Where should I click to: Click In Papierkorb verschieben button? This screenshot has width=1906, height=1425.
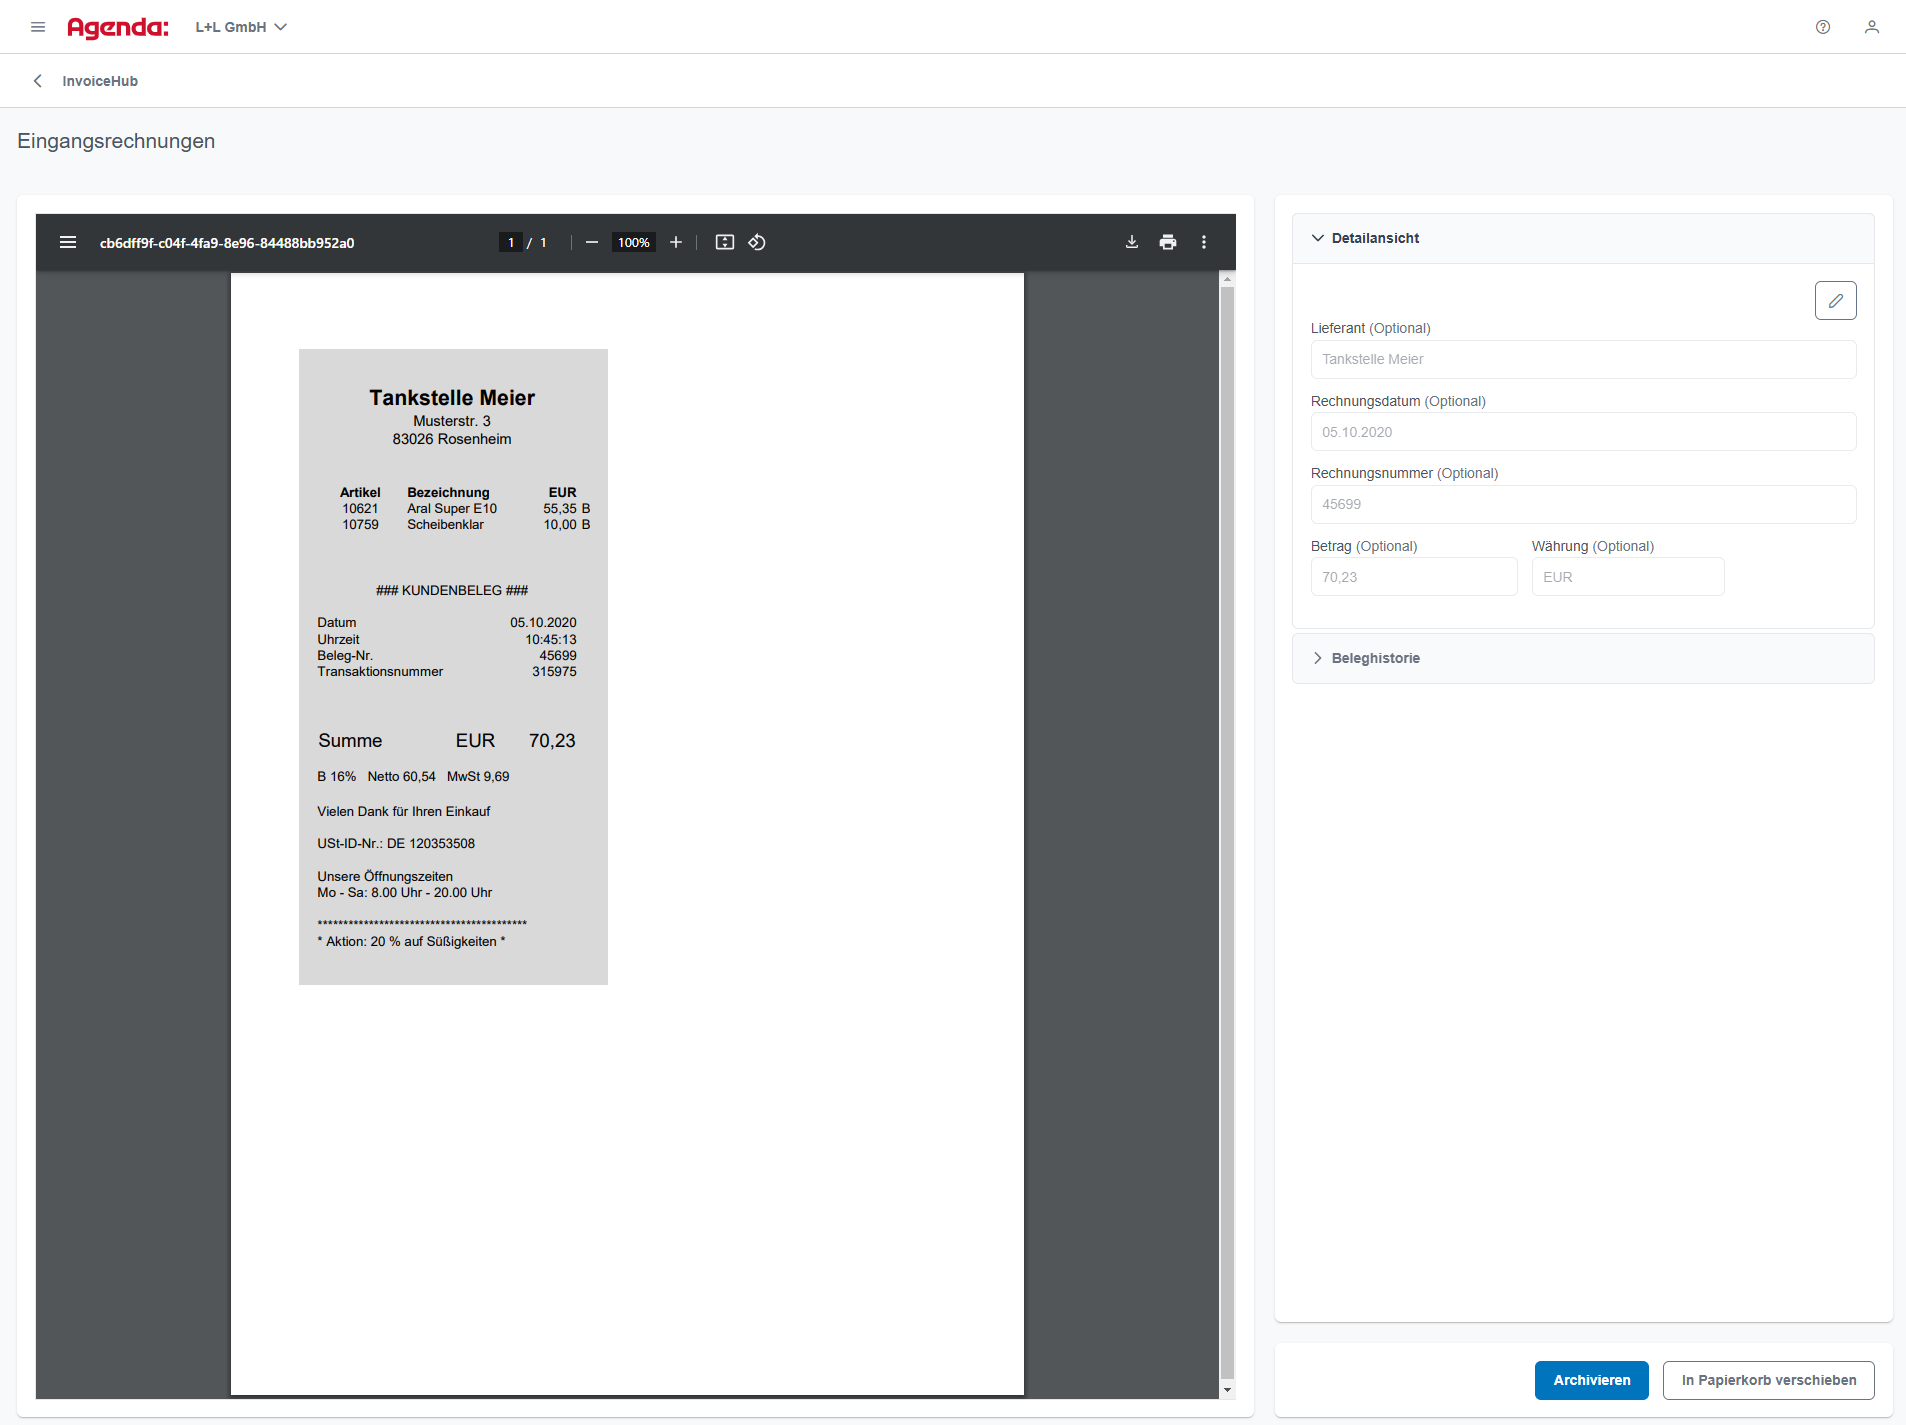[x=1768, y=1380]
